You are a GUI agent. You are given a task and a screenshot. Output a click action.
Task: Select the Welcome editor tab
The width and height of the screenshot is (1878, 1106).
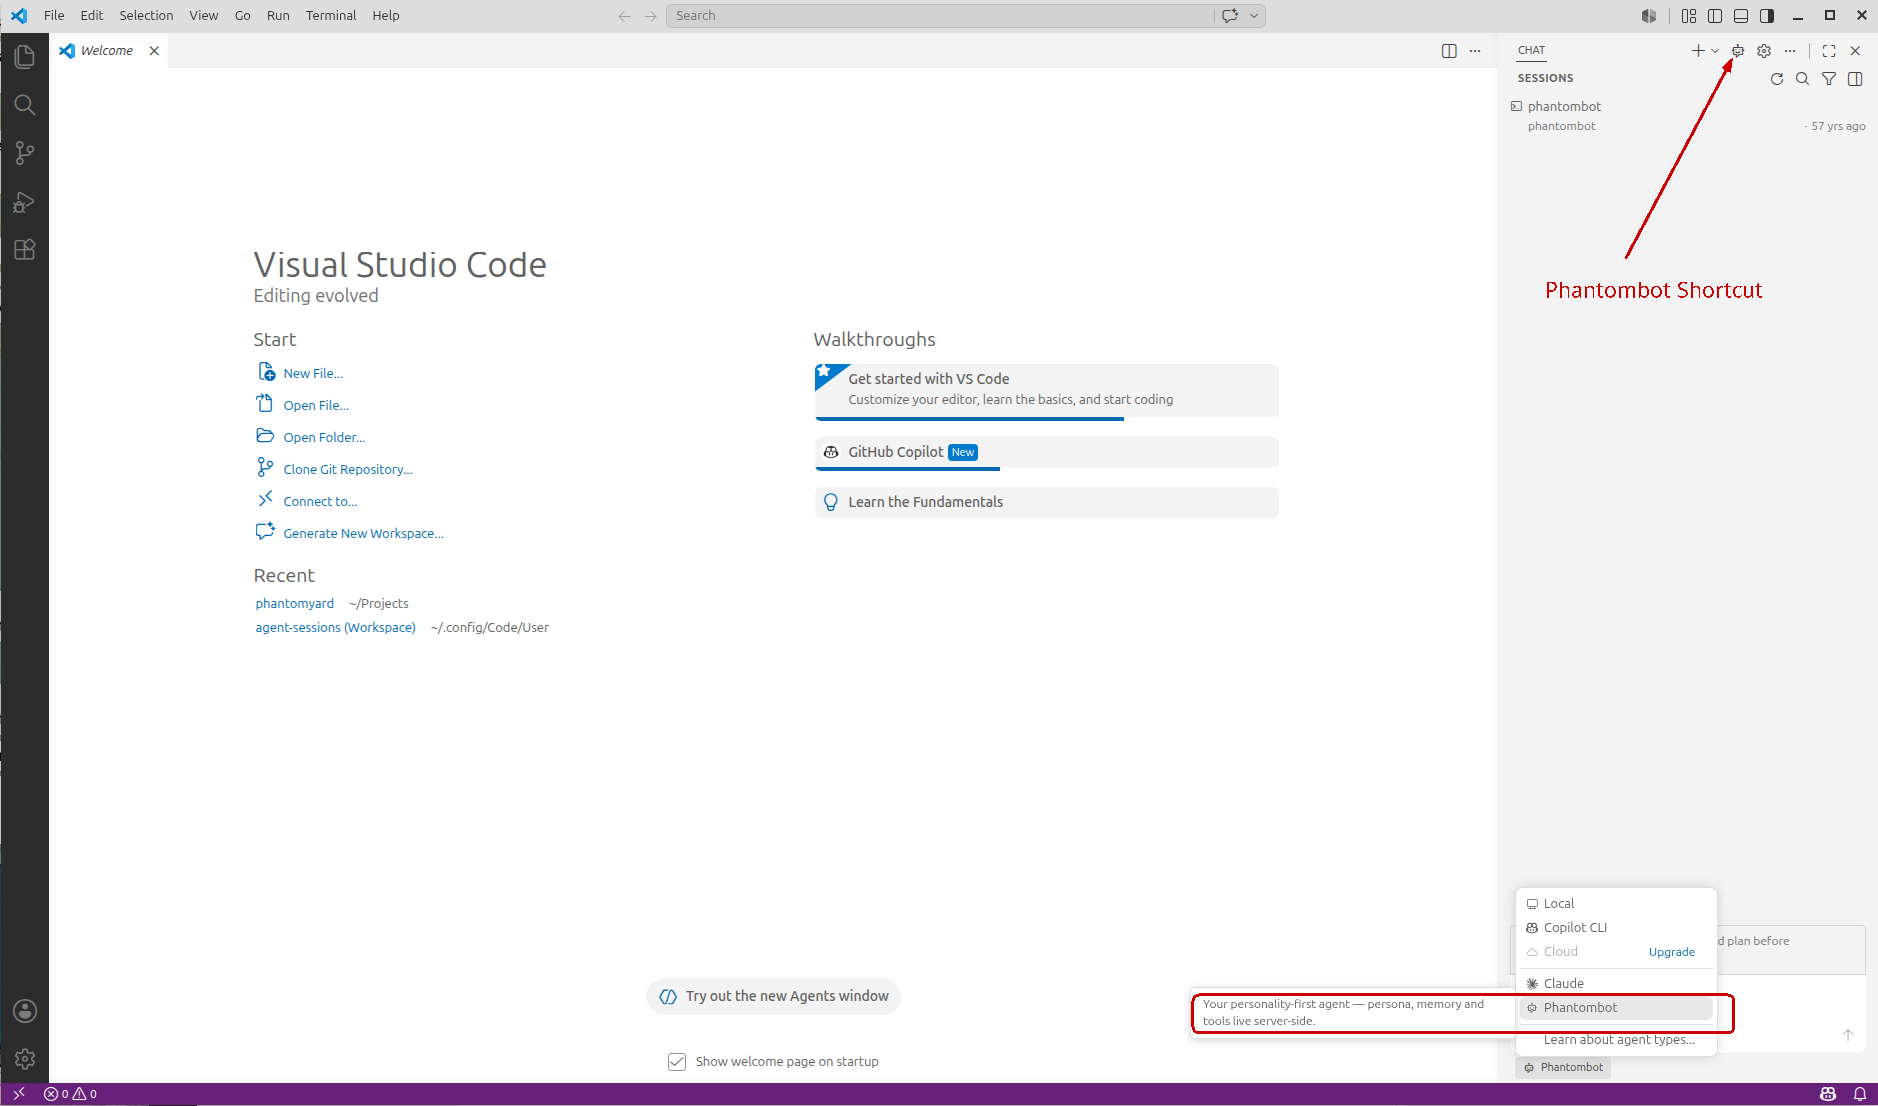coord(109,51)
